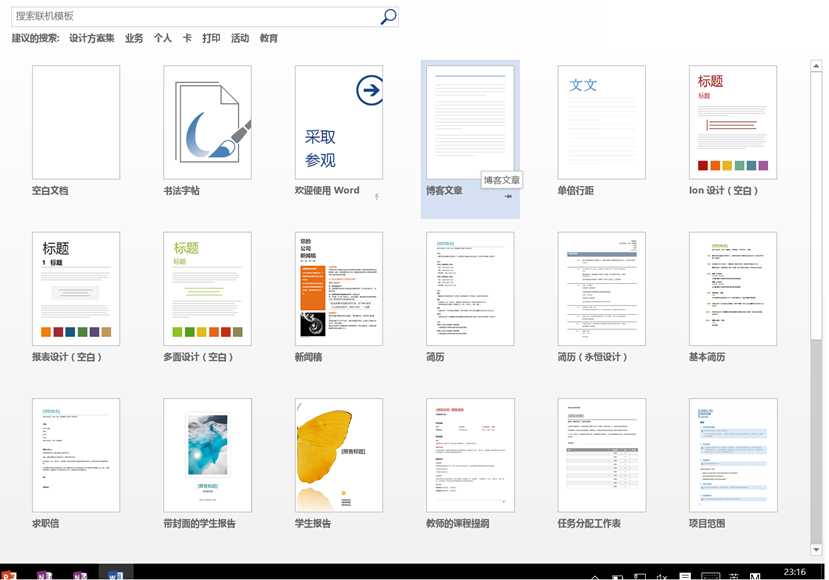Viewport: 829px width, 580px height.
Task: Choose the 报表设计（空白）template
Action: tap(76, 289)
